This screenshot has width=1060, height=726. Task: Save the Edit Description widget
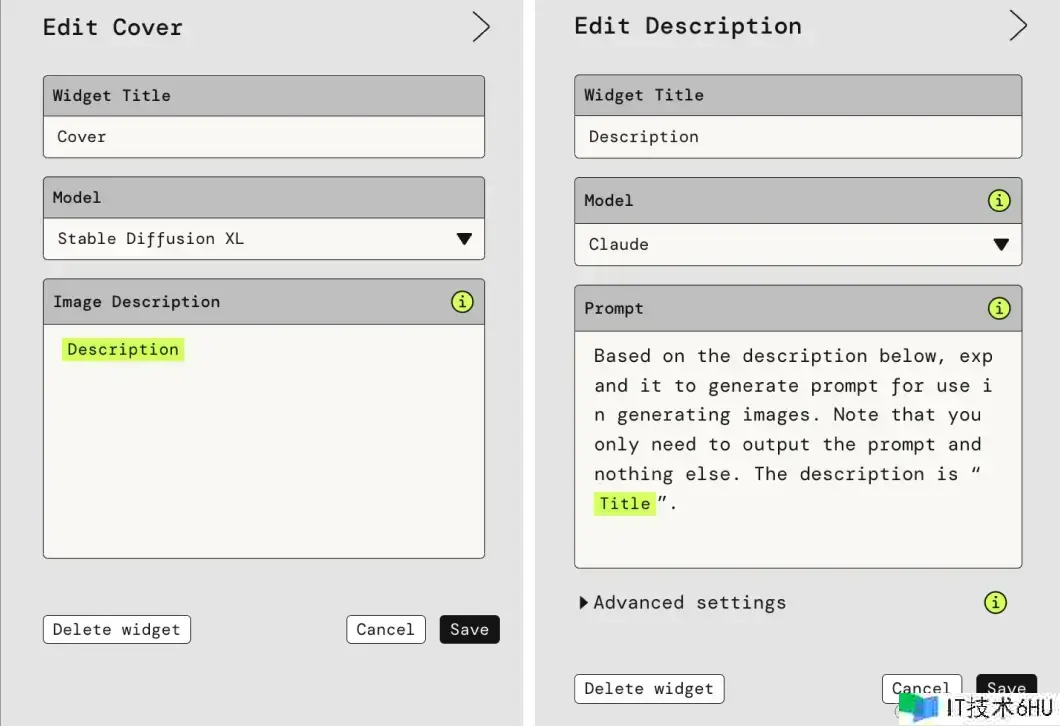1005,687
